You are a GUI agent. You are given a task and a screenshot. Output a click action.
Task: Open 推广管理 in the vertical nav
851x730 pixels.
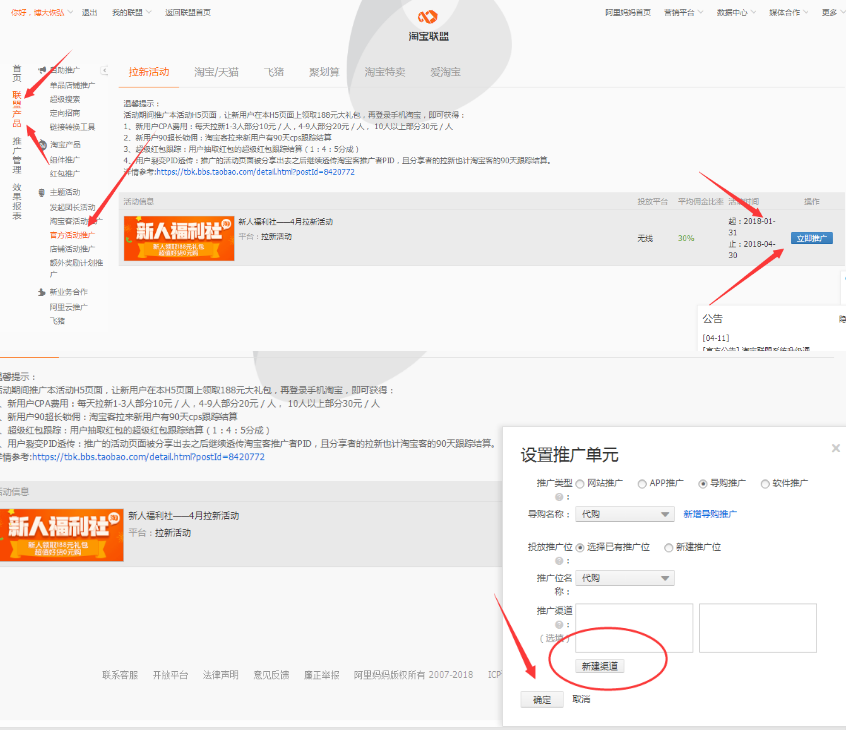point(17,155)
